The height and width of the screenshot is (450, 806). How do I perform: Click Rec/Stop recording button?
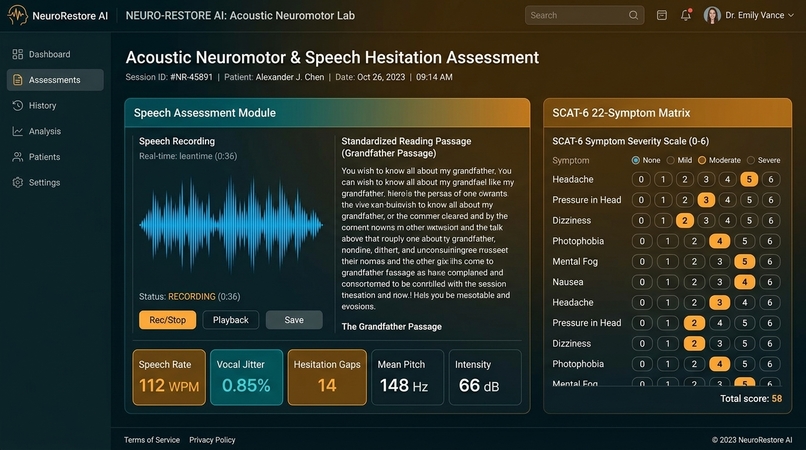coord(168,320)
